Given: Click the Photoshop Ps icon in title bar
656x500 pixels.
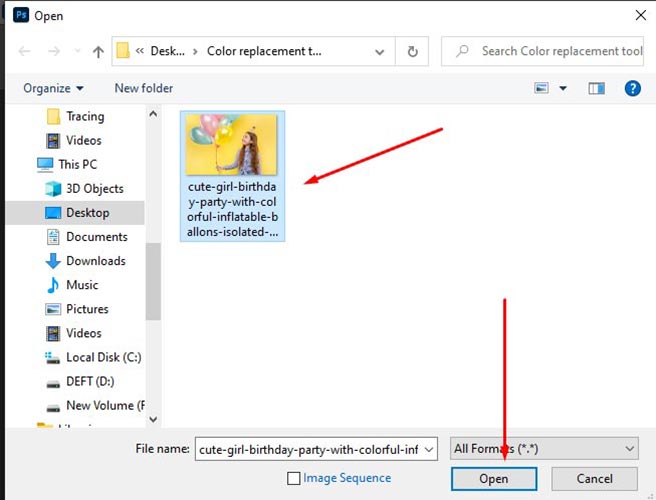Looking at the screenshot, I should click(x=21, y=15).
